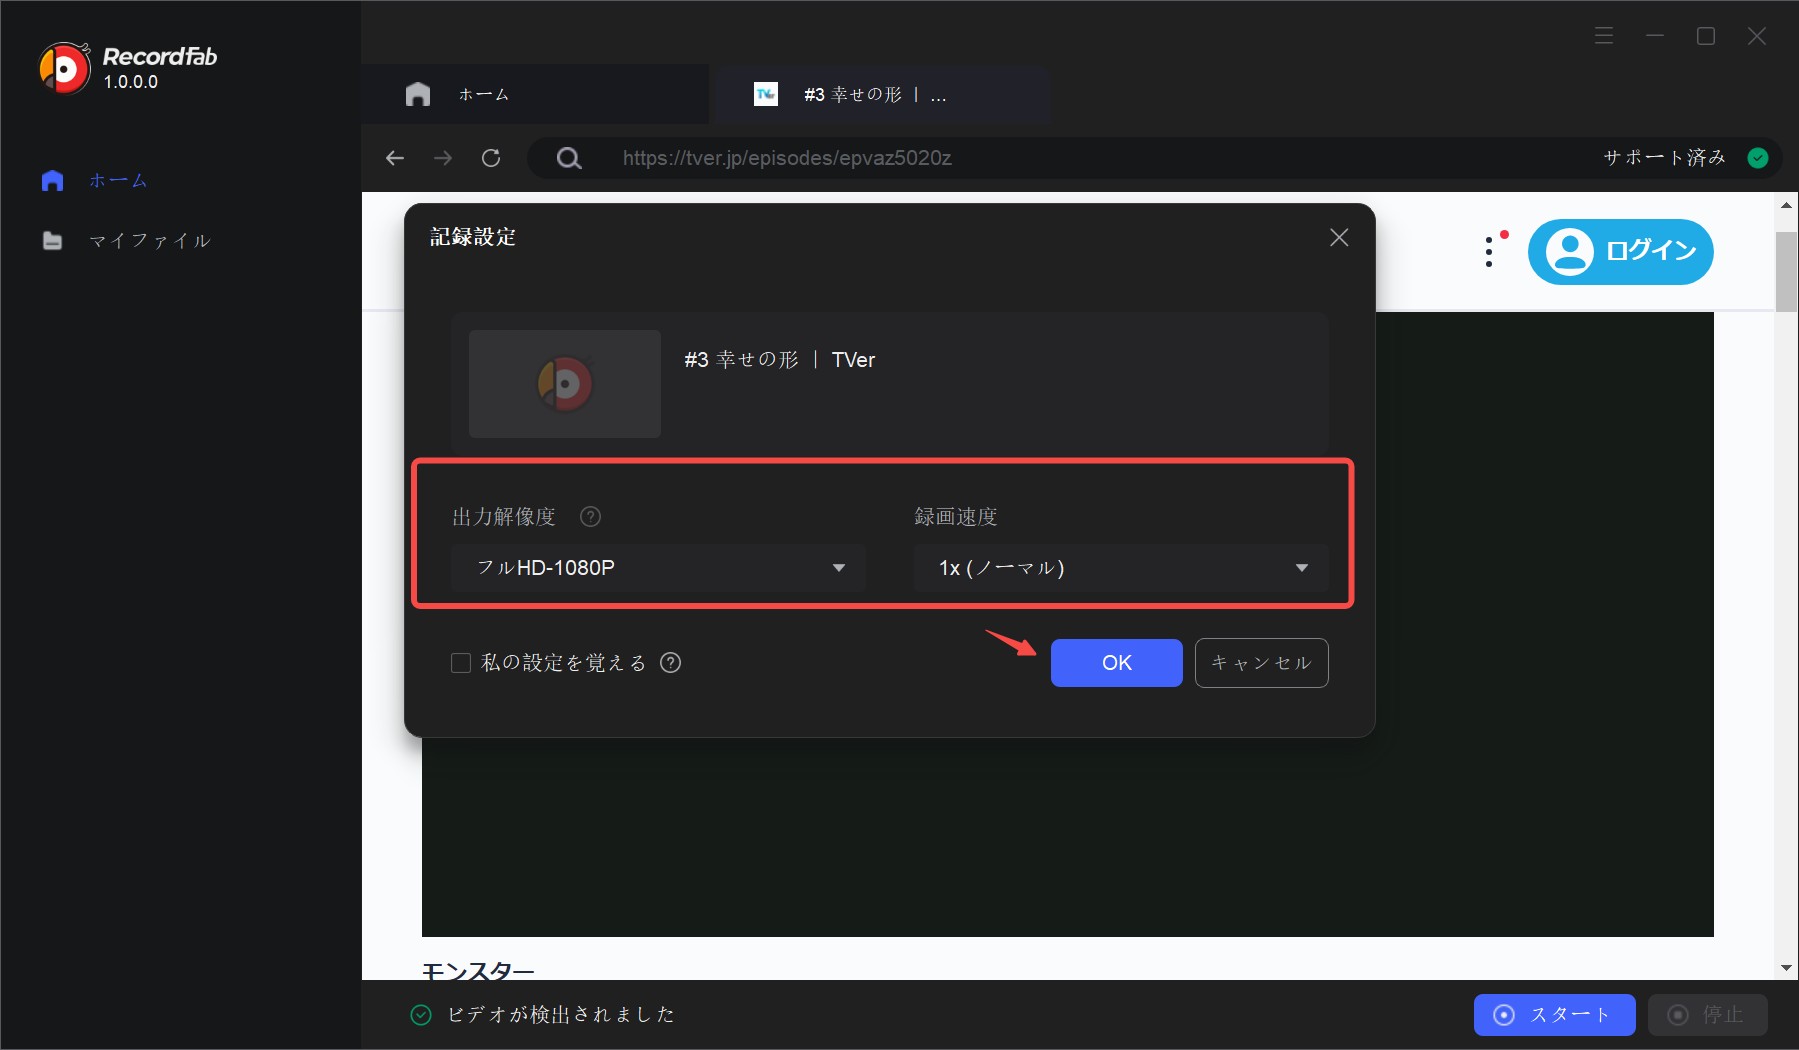1799x1050 pixels.
Task: Open the hamburger menu icon
Action: (1604, 36)
